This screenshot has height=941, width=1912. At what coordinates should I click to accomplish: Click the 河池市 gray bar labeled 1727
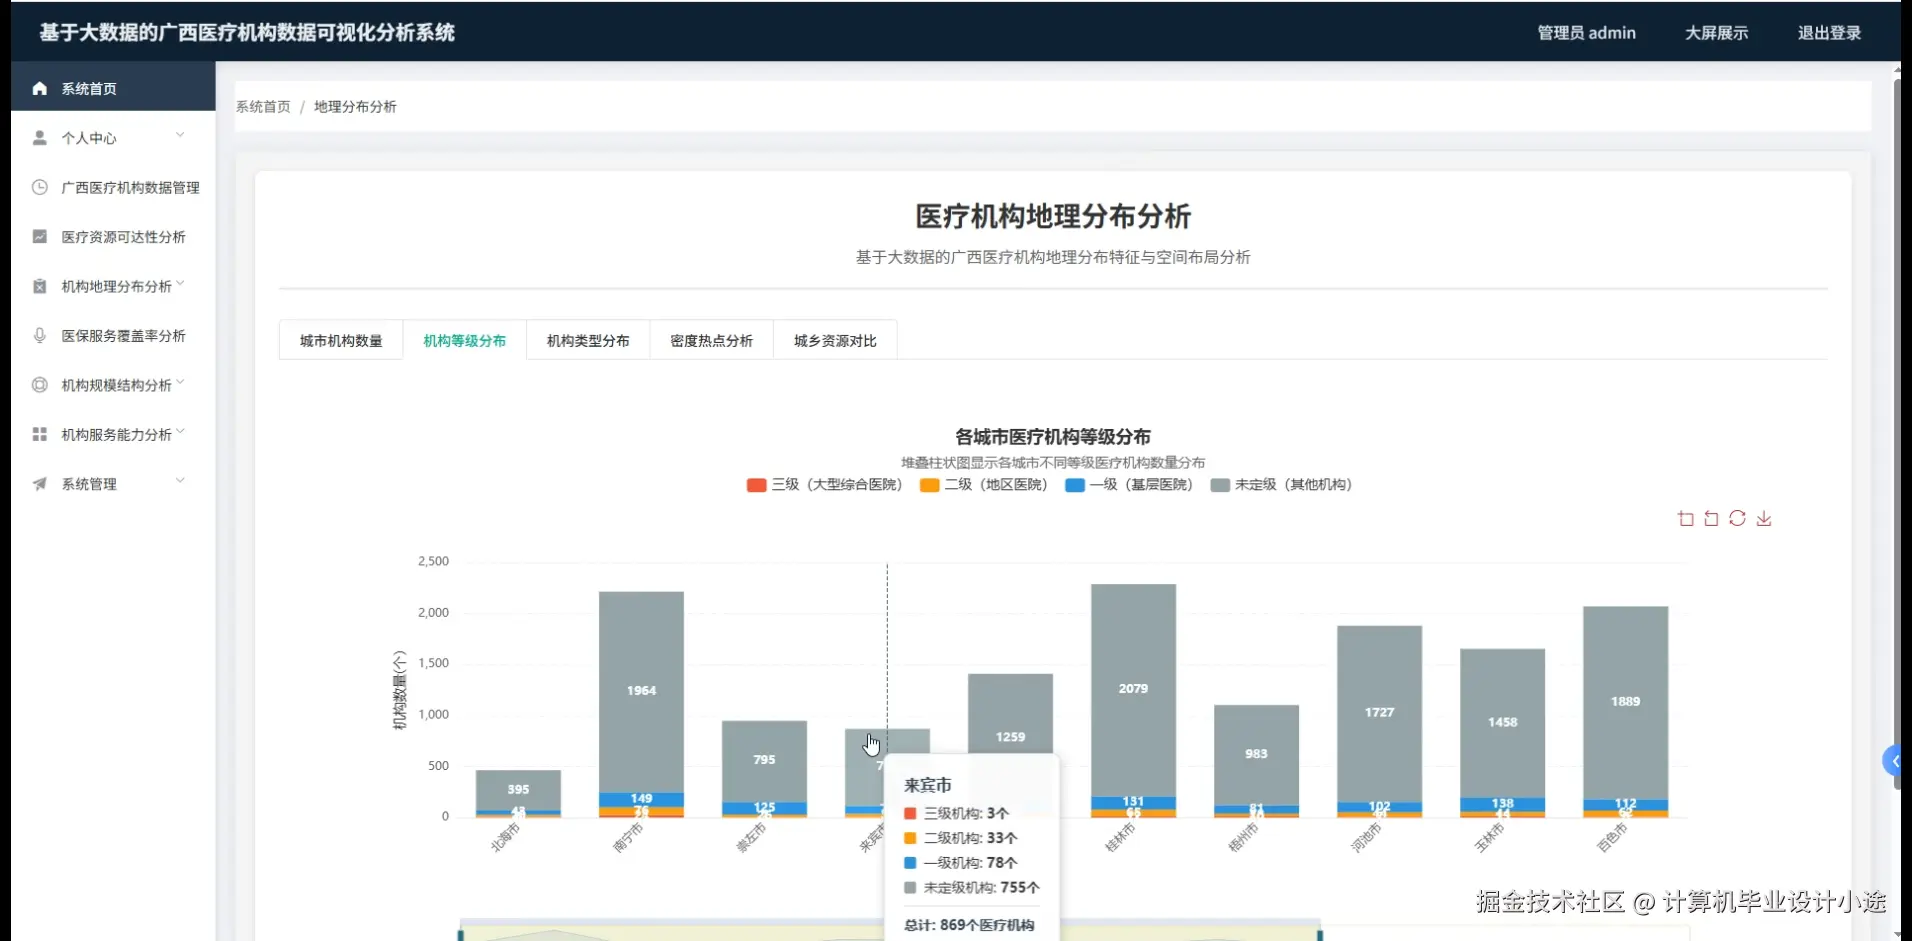point(1379,713)
